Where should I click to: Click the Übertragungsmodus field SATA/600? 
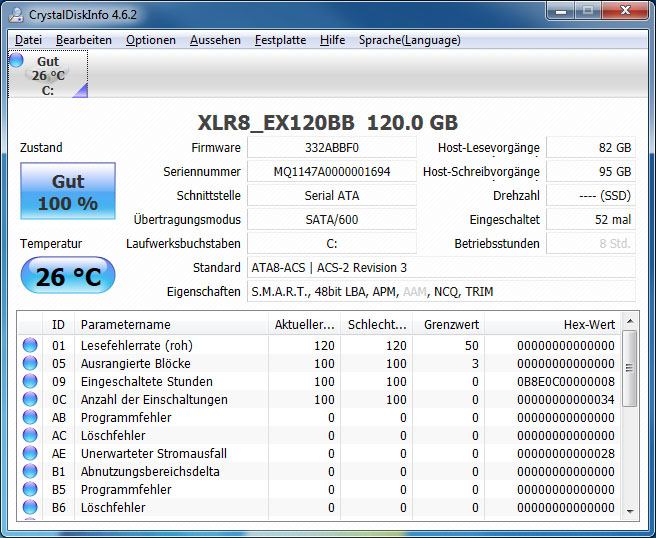tap(332, 219)
